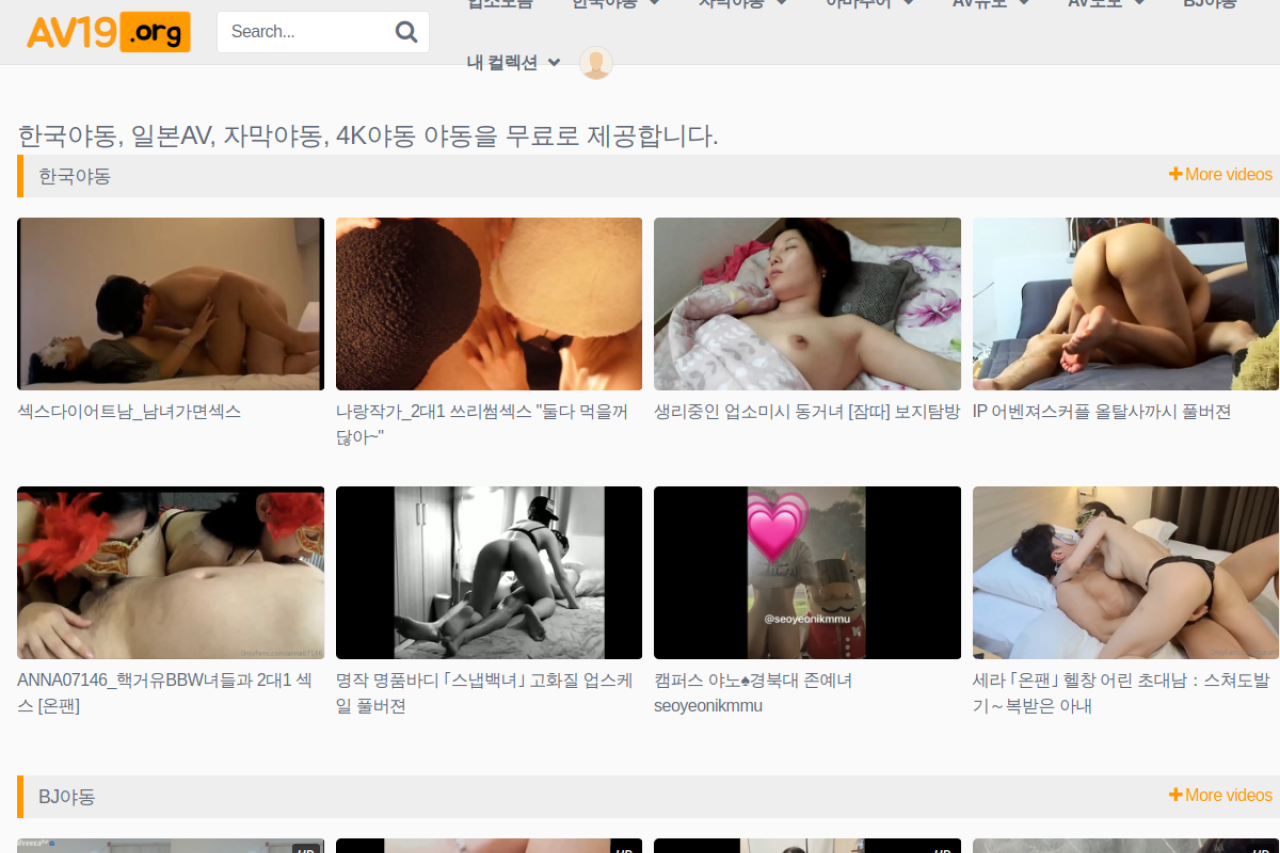Open the thumbnail above the IP 어벤져스커플 title
Image resolution: width=1280 pixels, height=853 pixels.
1126,304
